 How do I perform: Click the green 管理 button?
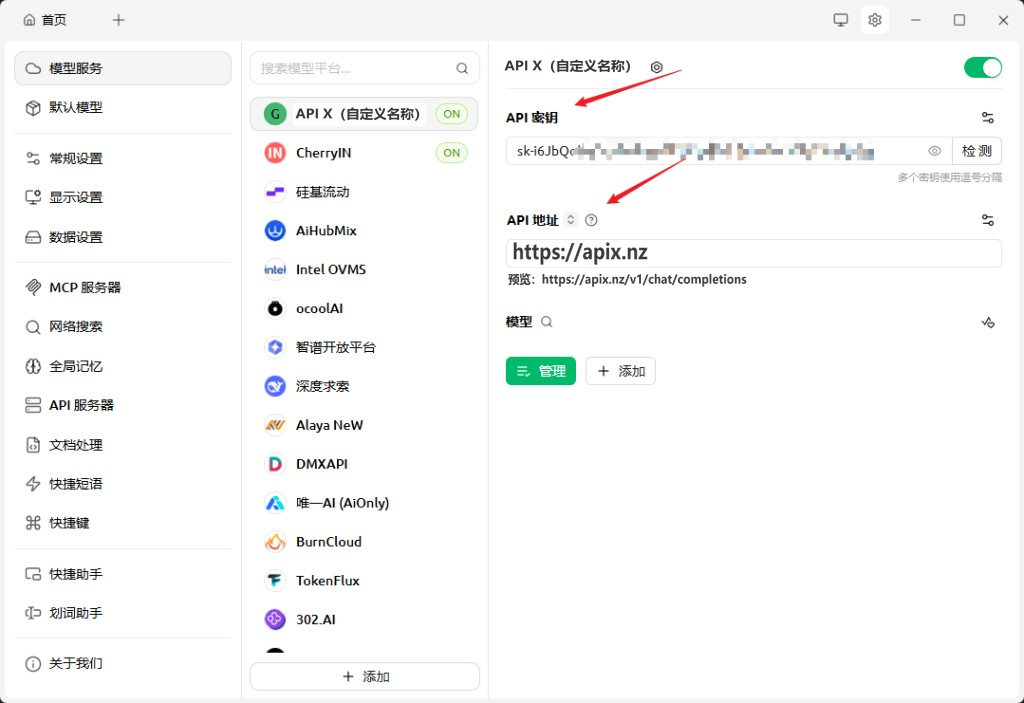[541, 371]
